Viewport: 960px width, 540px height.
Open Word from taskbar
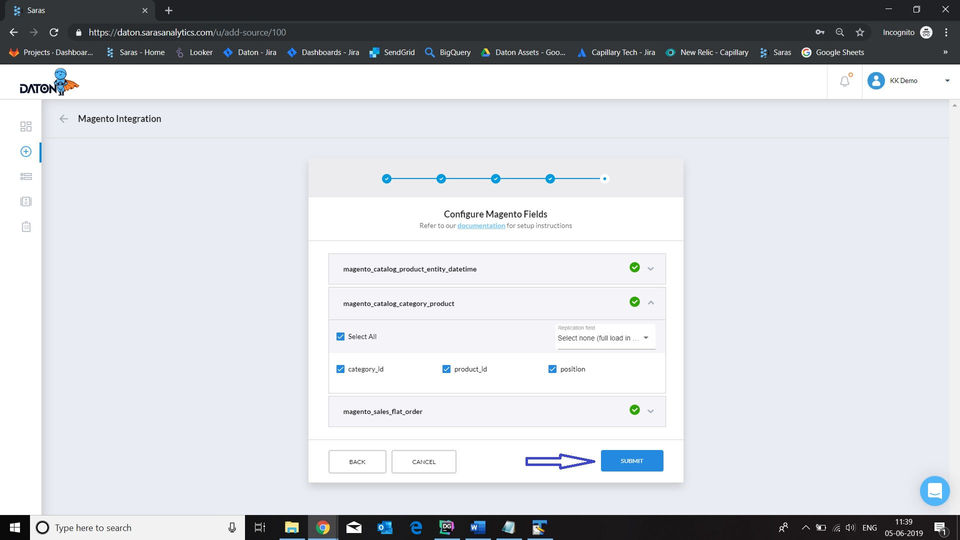click(478, 528)
